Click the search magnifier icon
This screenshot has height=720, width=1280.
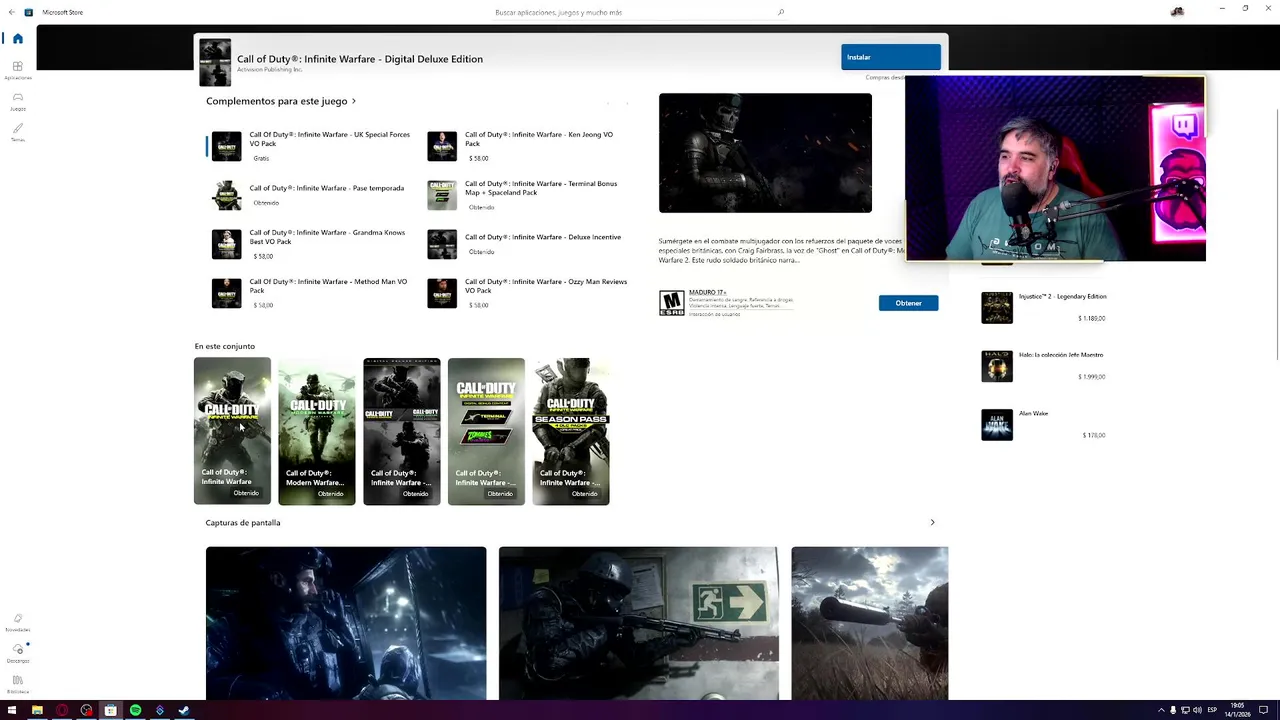tap(781, 12)
